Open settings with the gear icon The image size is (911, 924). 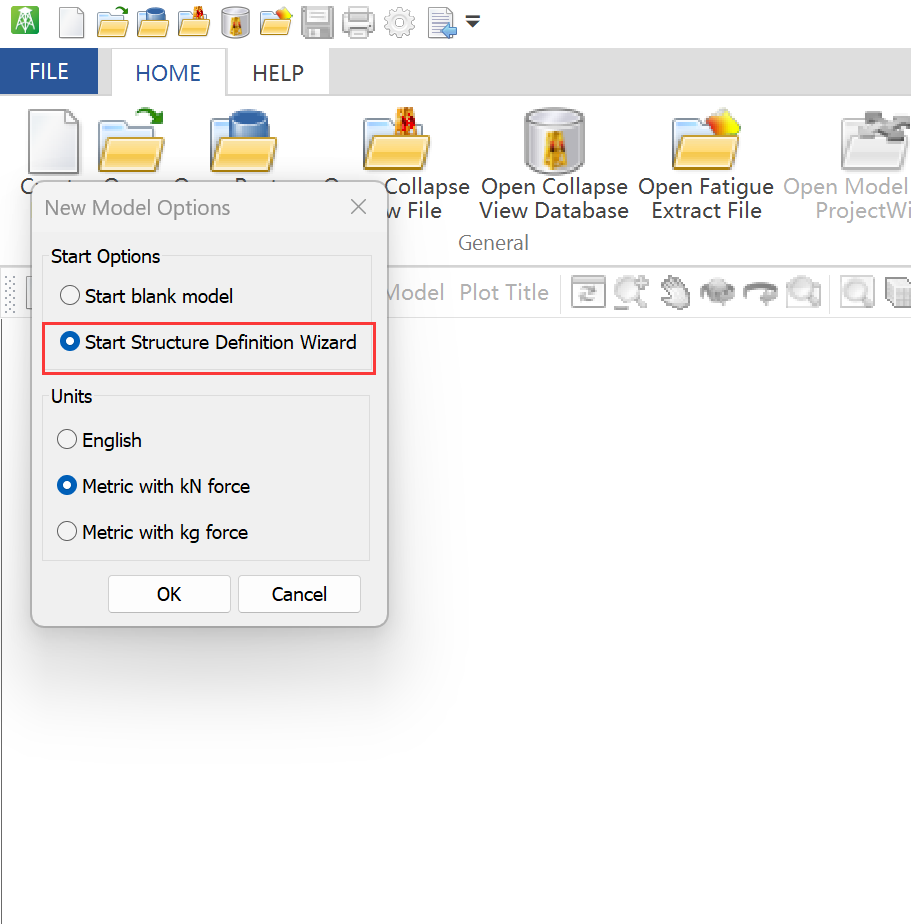tap(399, 21)
